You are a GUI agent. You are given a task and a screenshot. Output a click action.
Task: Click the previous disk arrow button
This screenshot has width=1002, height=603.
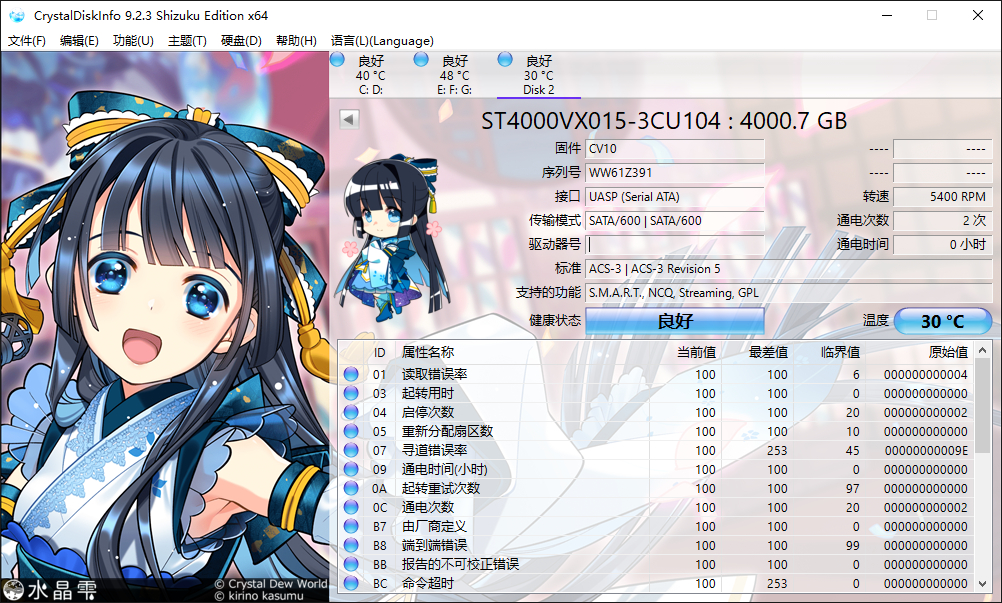coord(349,119)
